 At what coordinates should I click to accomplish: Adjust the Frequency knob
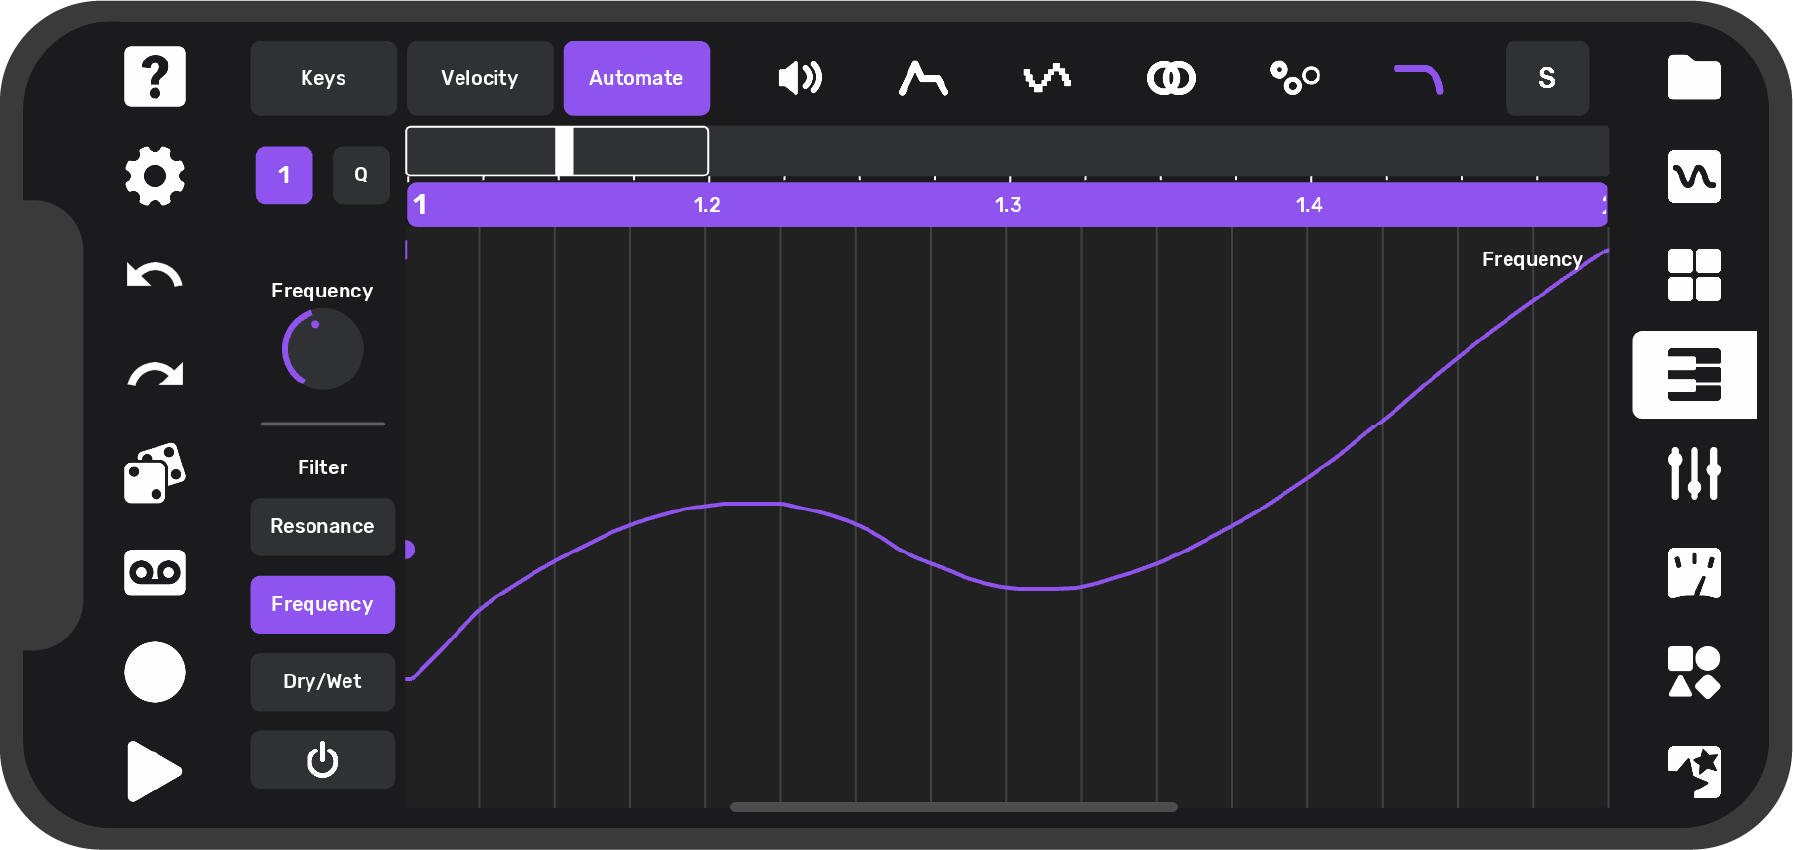[x=322, y=349]
